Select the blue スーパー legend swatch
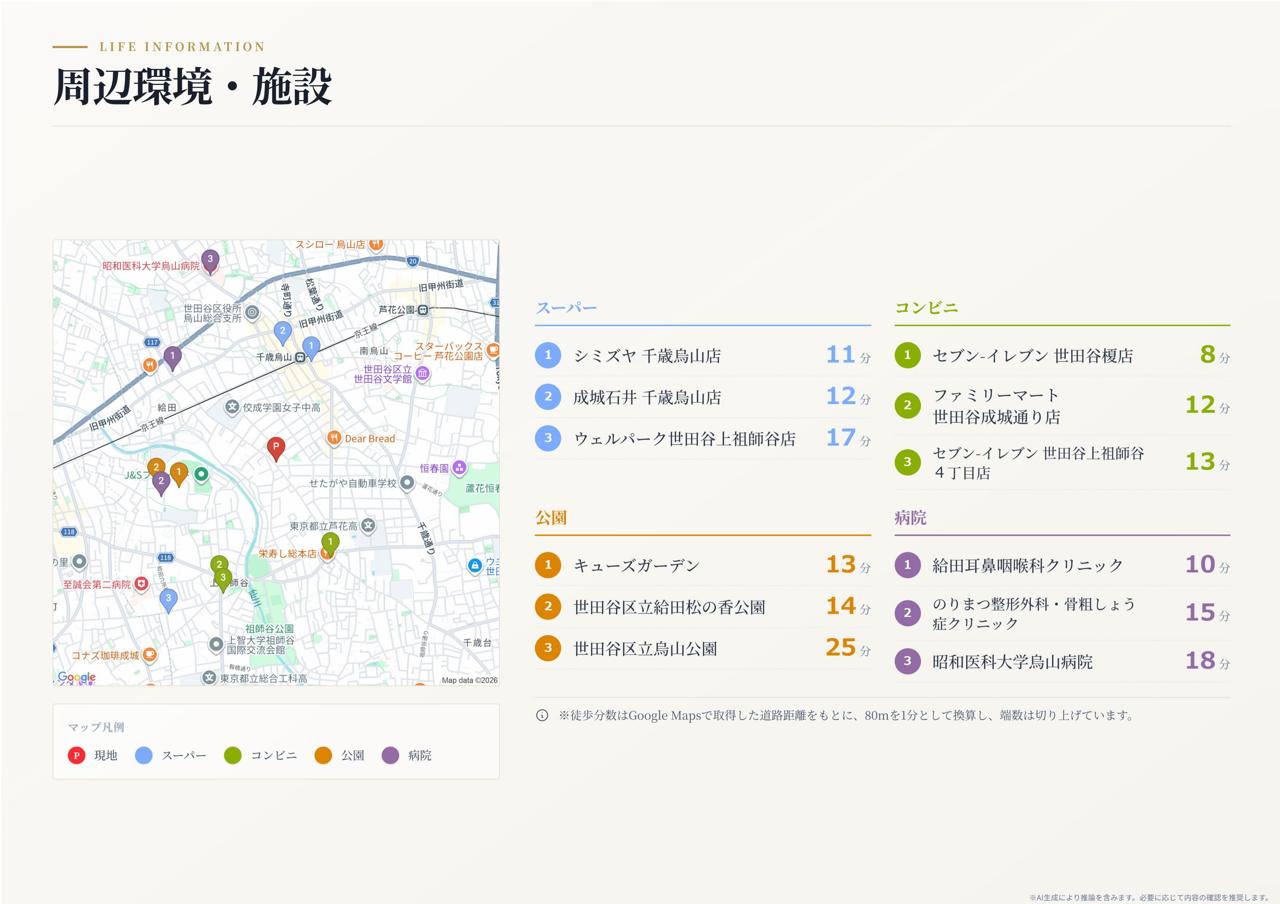 [x=144, y=755]
